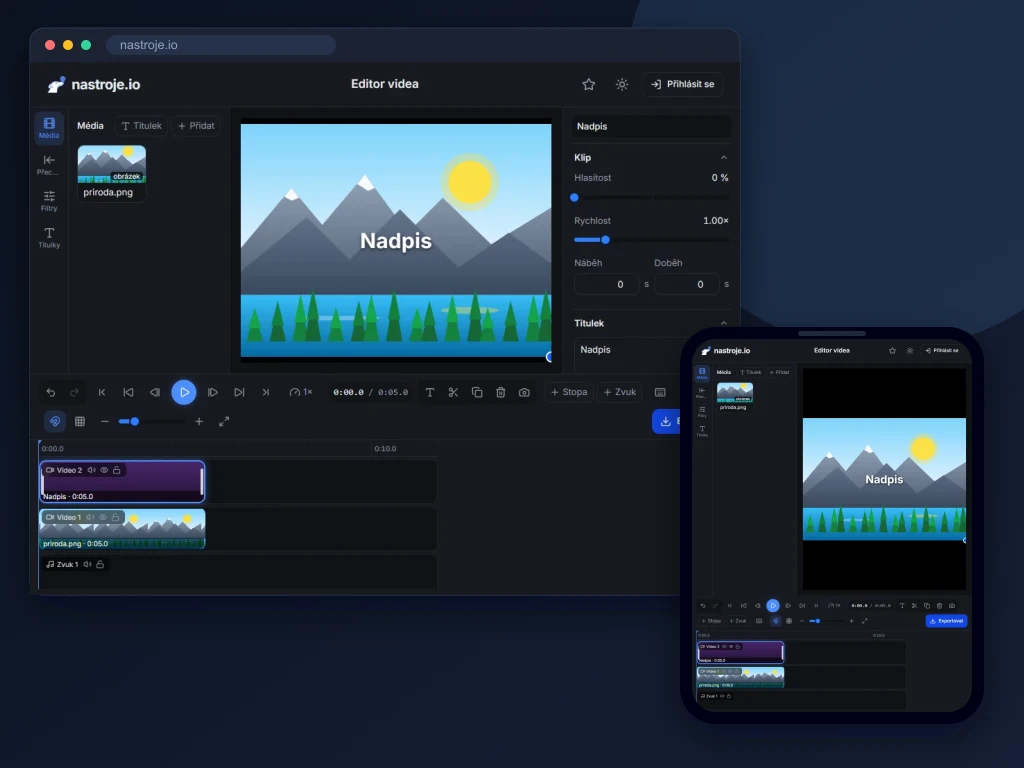Open the Titulky sidebar tab in desktop editor
This screenshot has height=768, width=1024.
[49, 237]
